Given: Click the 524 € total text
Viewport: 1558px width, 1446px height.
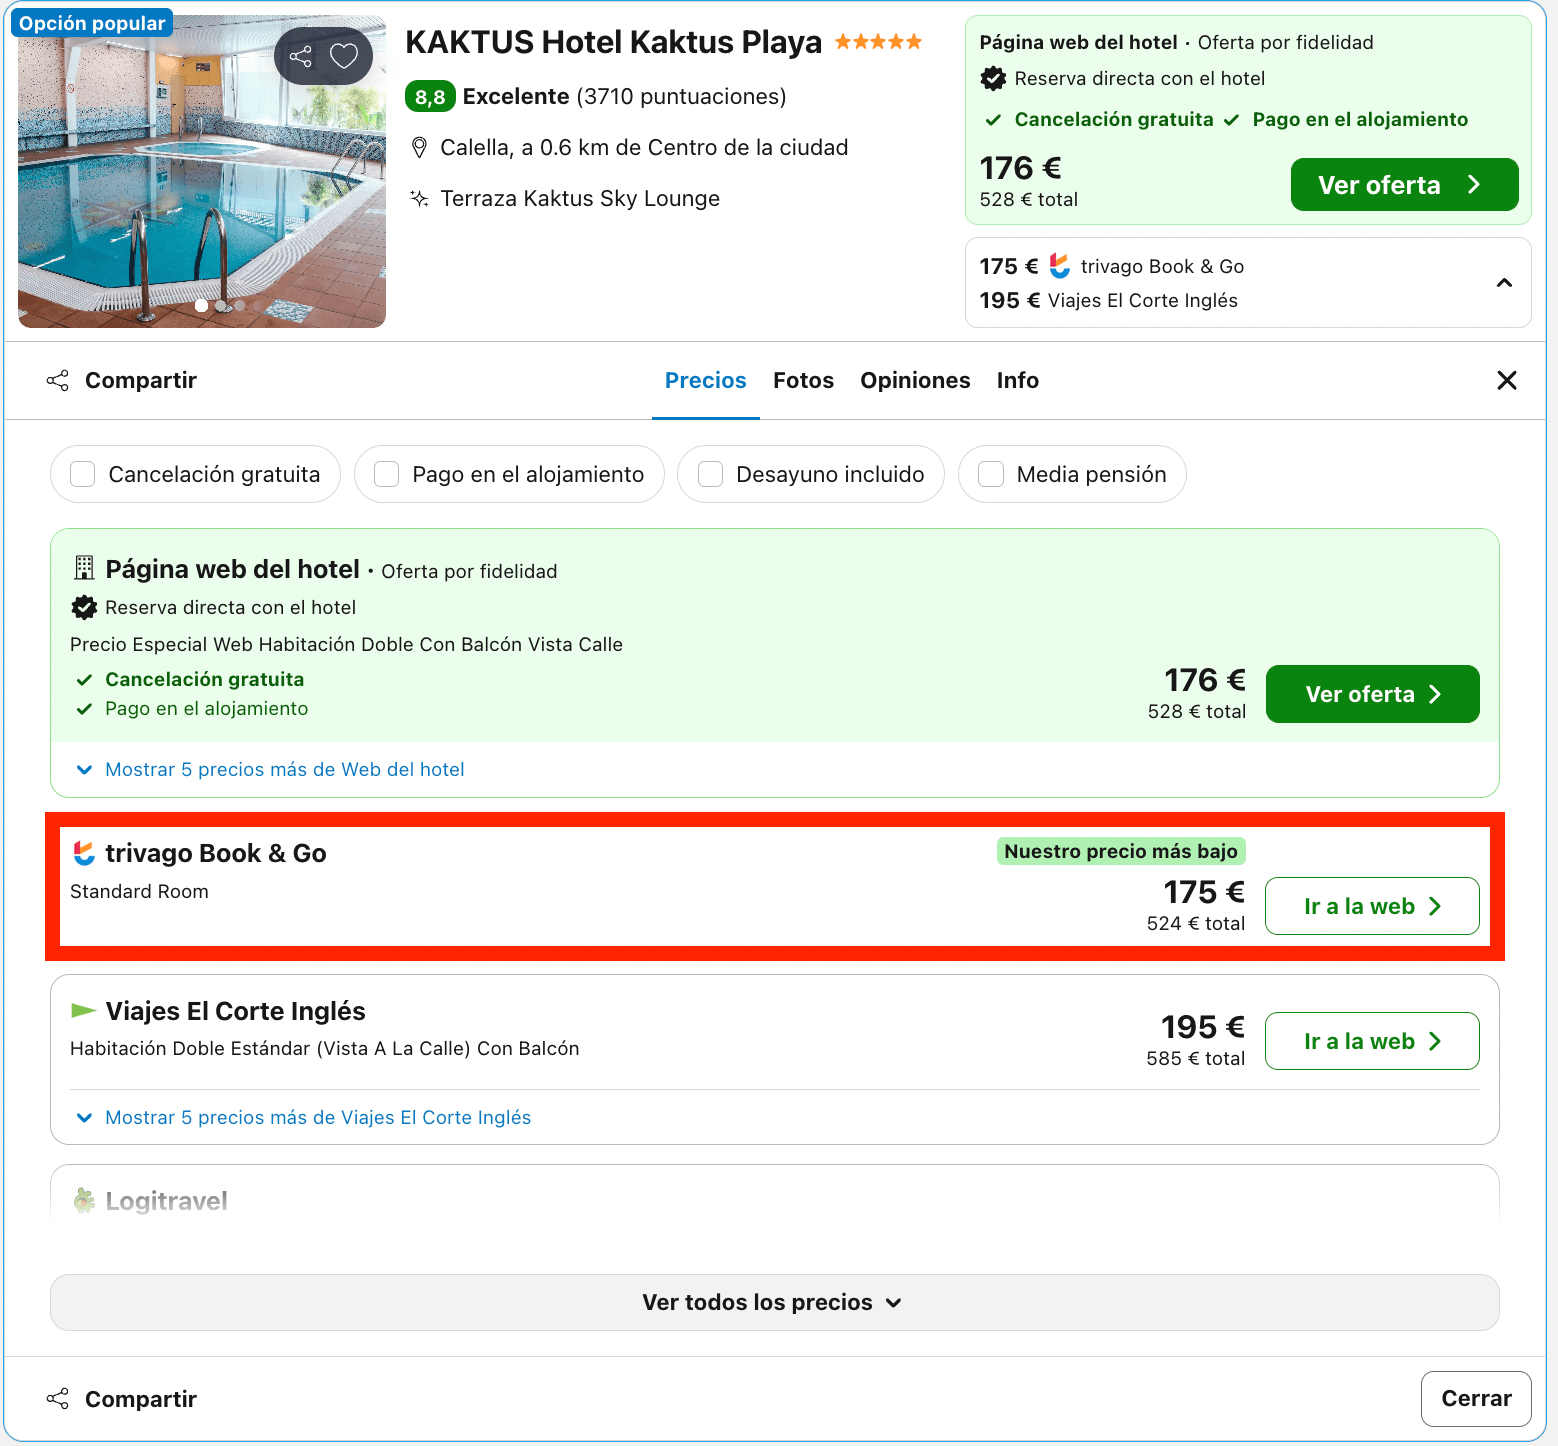Looking at the screenshot, I should (1196, 923).
